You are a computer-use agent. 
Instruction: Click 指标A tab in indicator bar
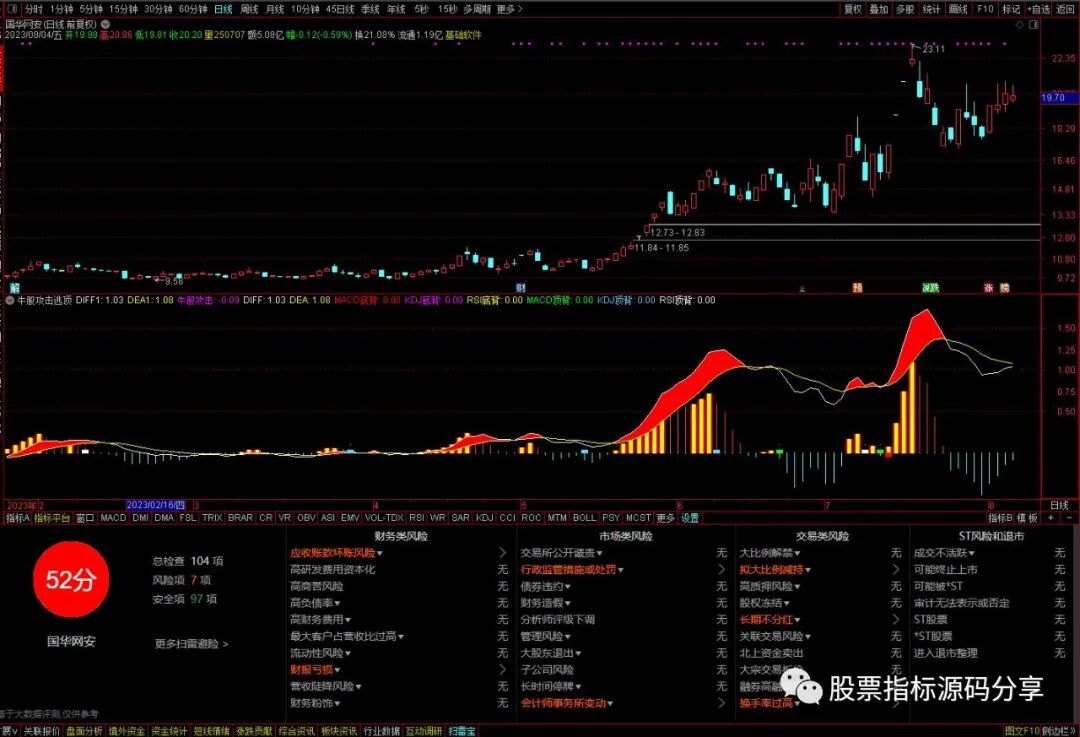[x=18, y=518]
